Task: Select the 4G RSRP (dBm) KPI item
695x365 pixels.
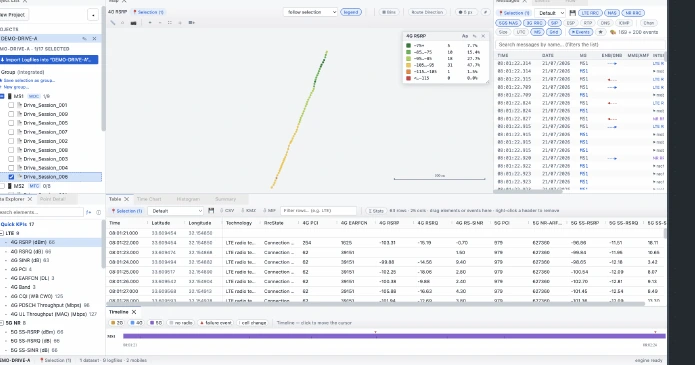Action: point(51,242)
